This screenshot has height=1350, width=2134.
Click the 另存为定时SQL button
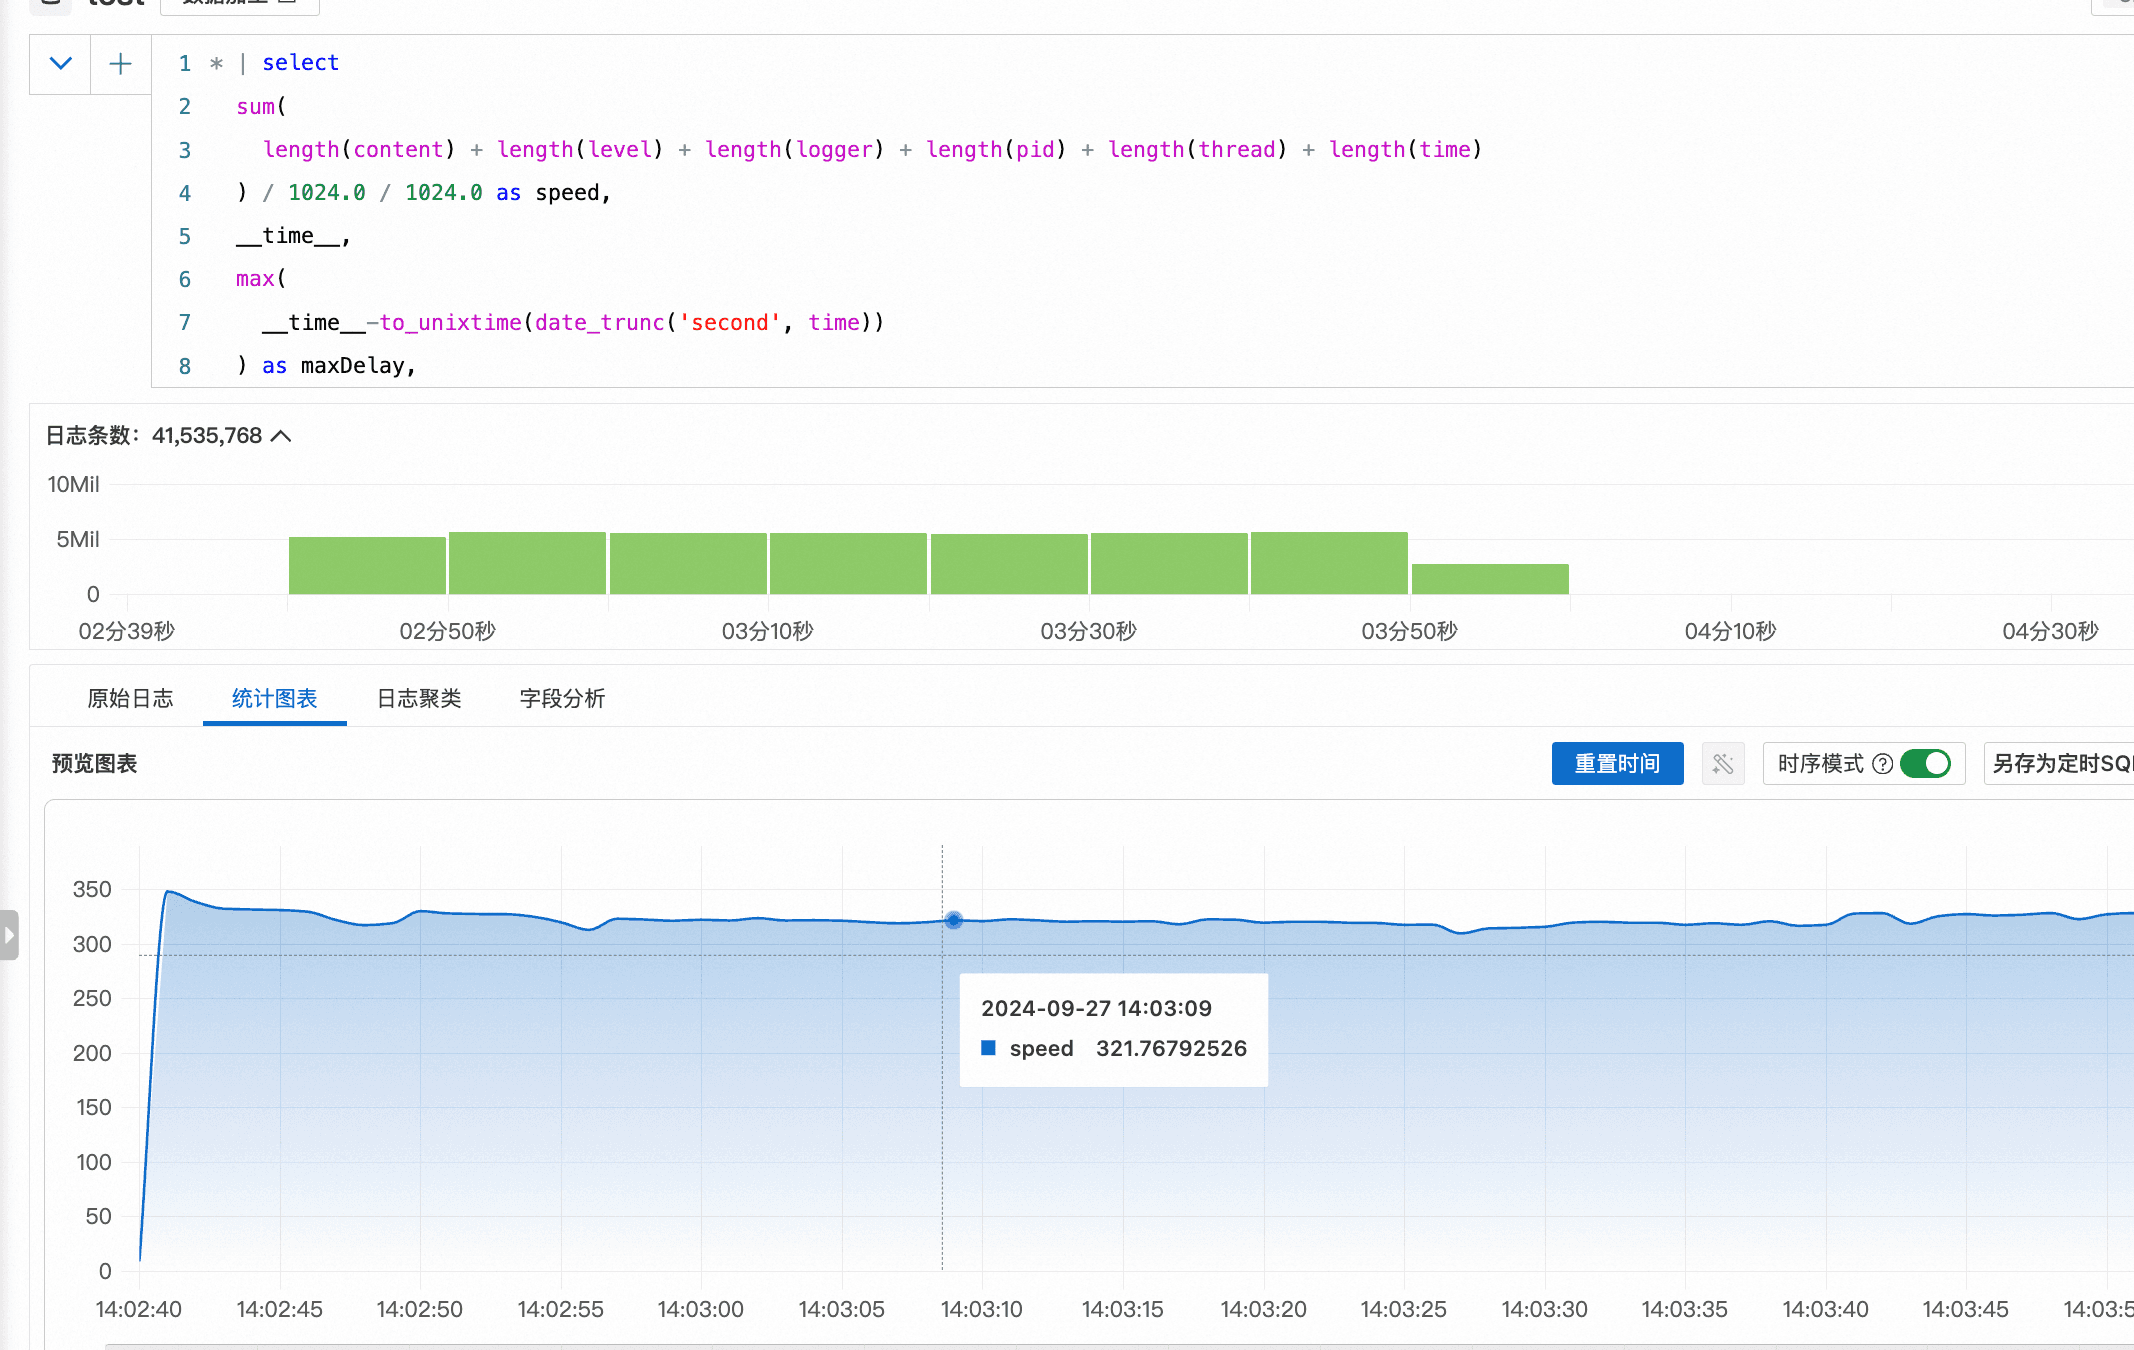(2060, 764)
